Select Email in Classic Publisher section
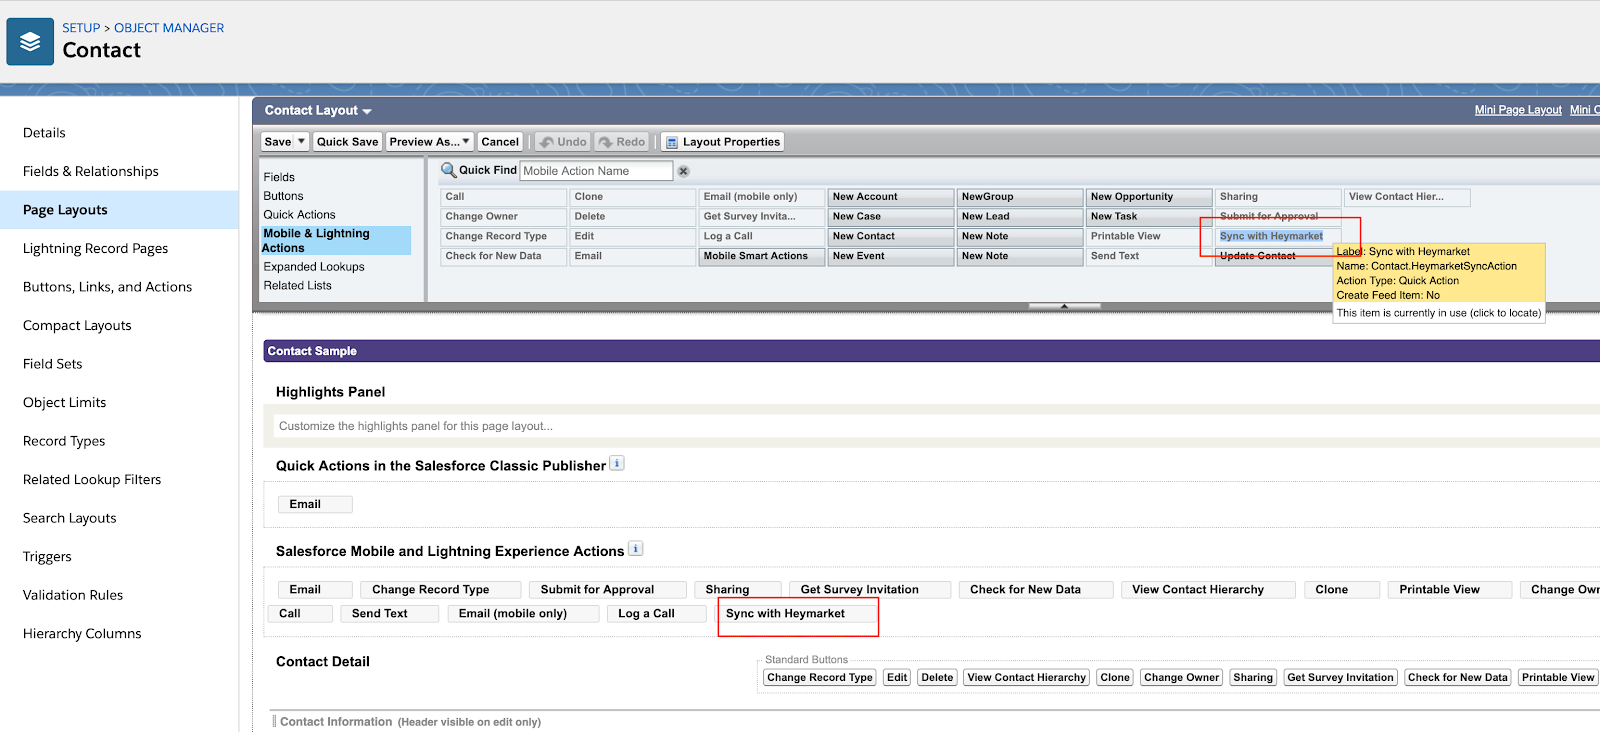 point(315,505)
